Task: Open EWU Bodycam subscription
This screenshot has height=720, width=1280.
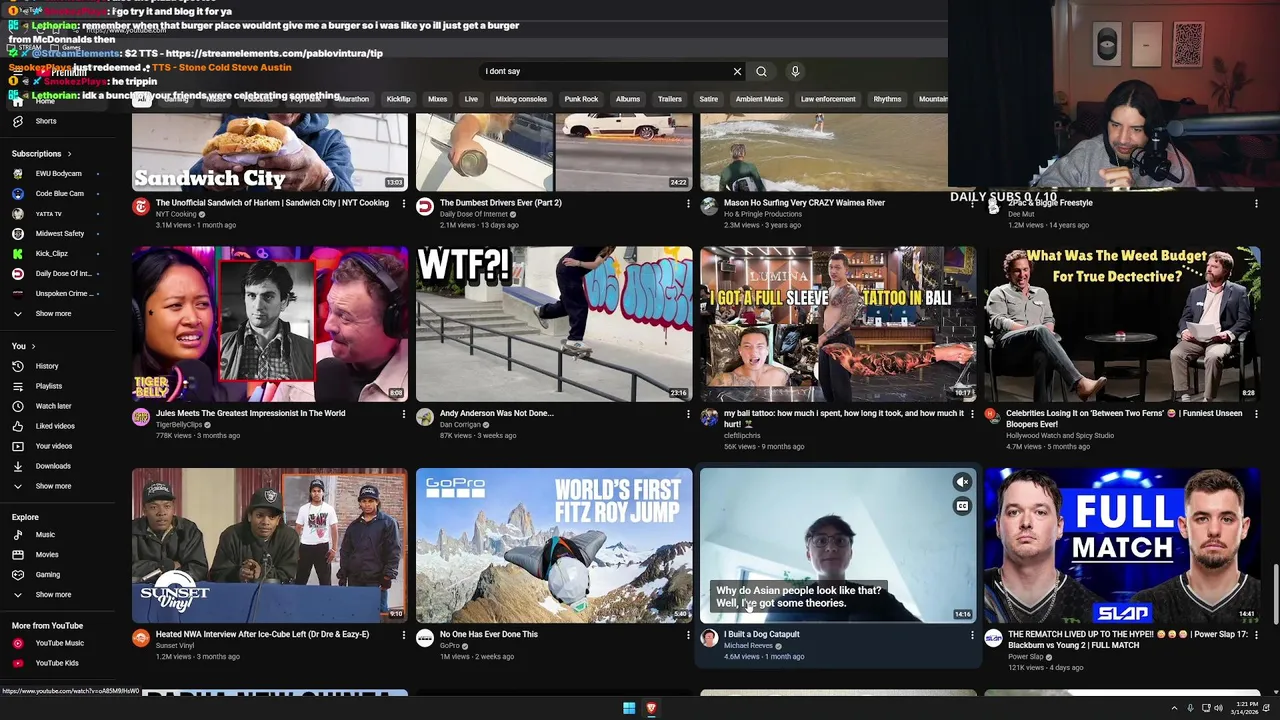Action: (x=59, y=174)
